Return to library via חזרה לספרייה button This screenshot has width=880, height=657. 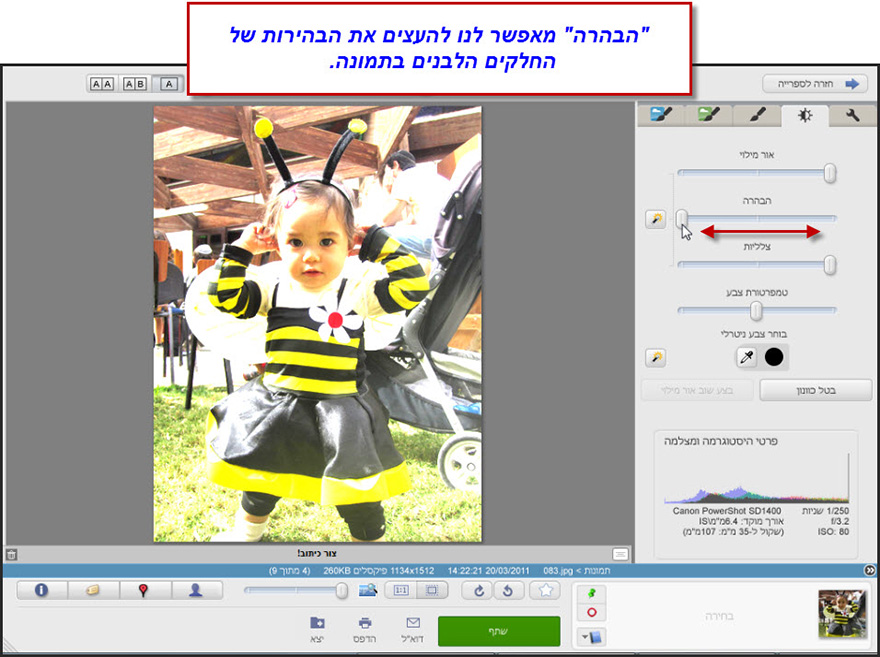point(816,83)
